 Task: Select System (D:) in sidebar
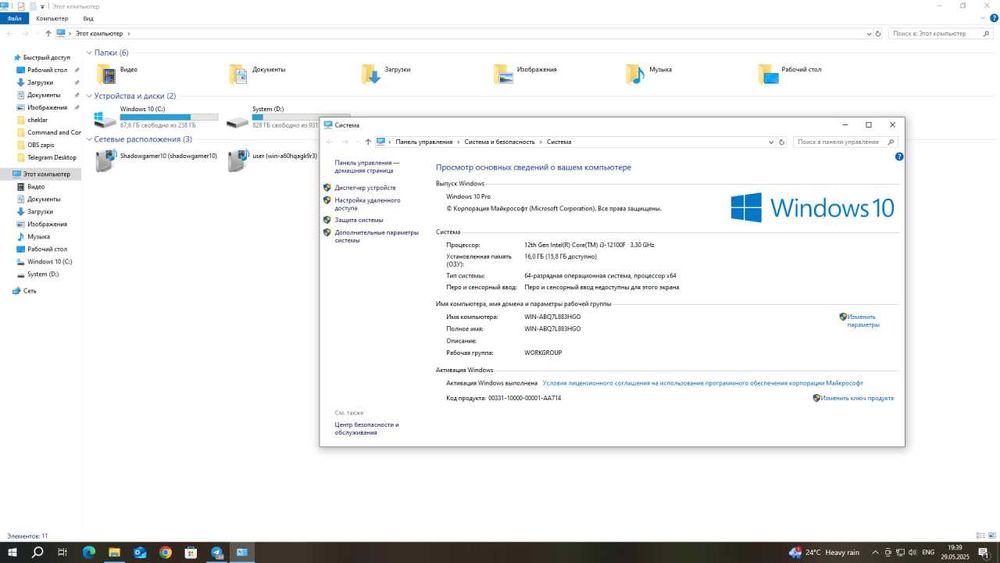43,274
